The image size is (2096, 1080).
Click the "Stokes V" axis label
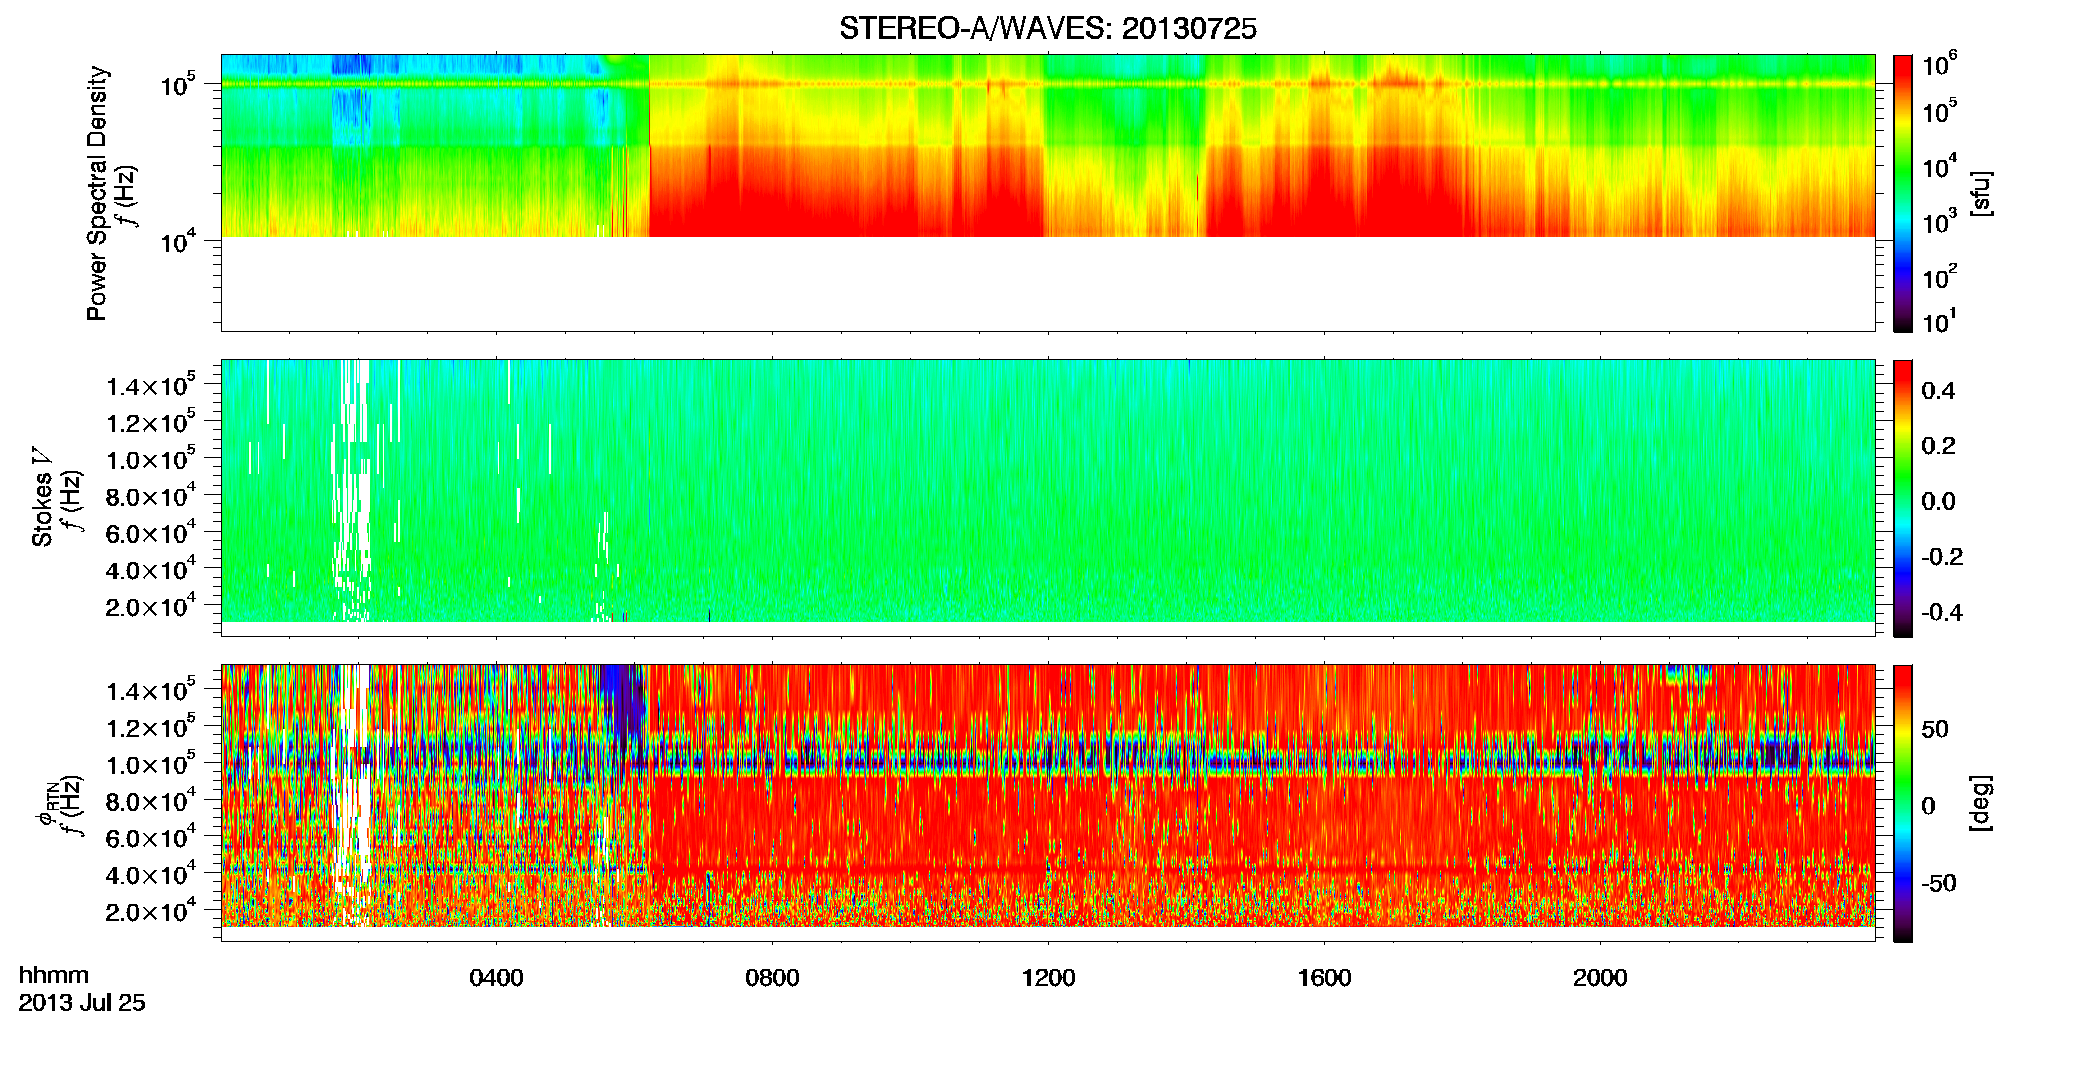[x=43, y=497]
